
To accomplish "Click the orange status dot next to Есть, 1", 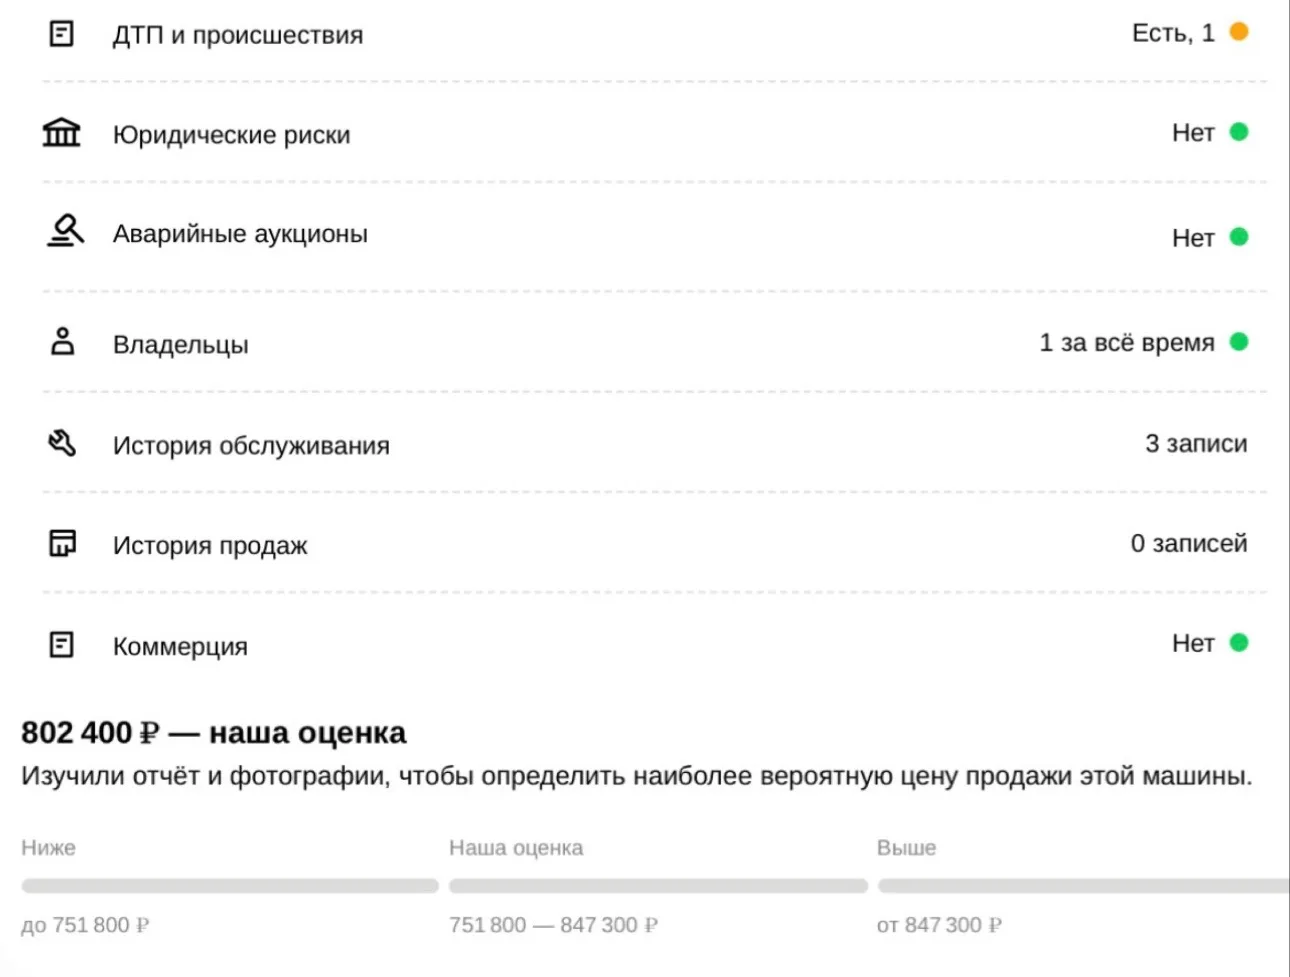I will point(1238,32).
